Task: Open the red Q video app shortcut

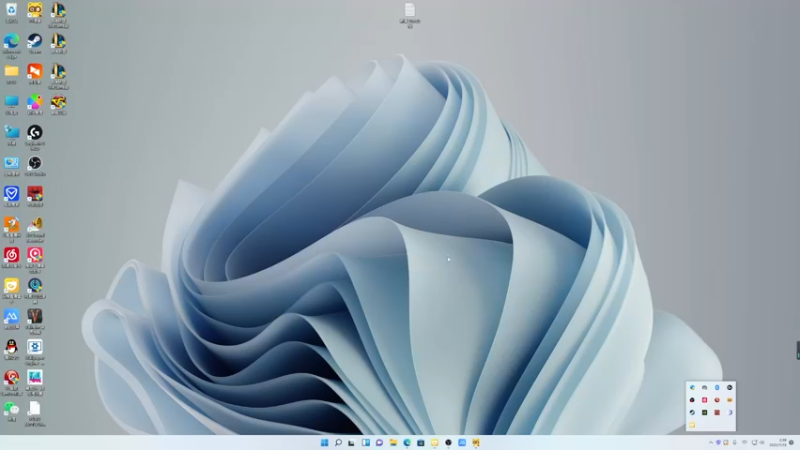Action: (35, 259)
